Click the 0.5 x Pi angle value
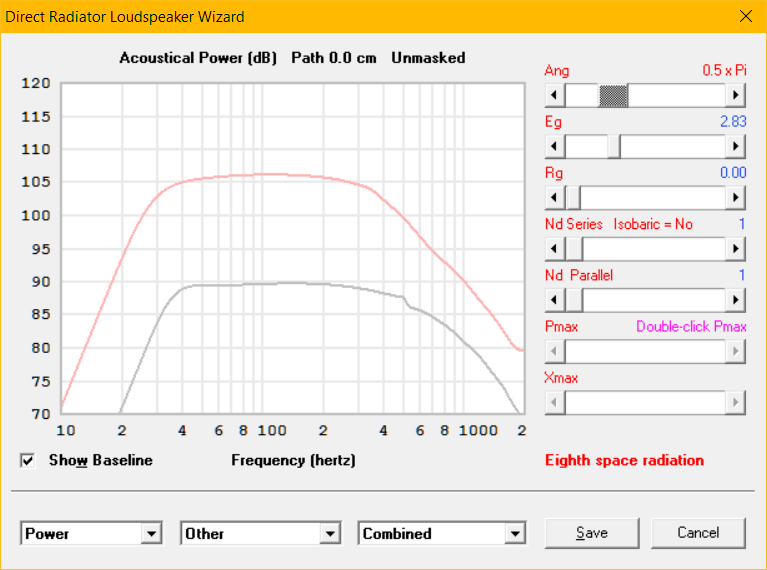This screenshot has height=570, width=767. [724, 70]
